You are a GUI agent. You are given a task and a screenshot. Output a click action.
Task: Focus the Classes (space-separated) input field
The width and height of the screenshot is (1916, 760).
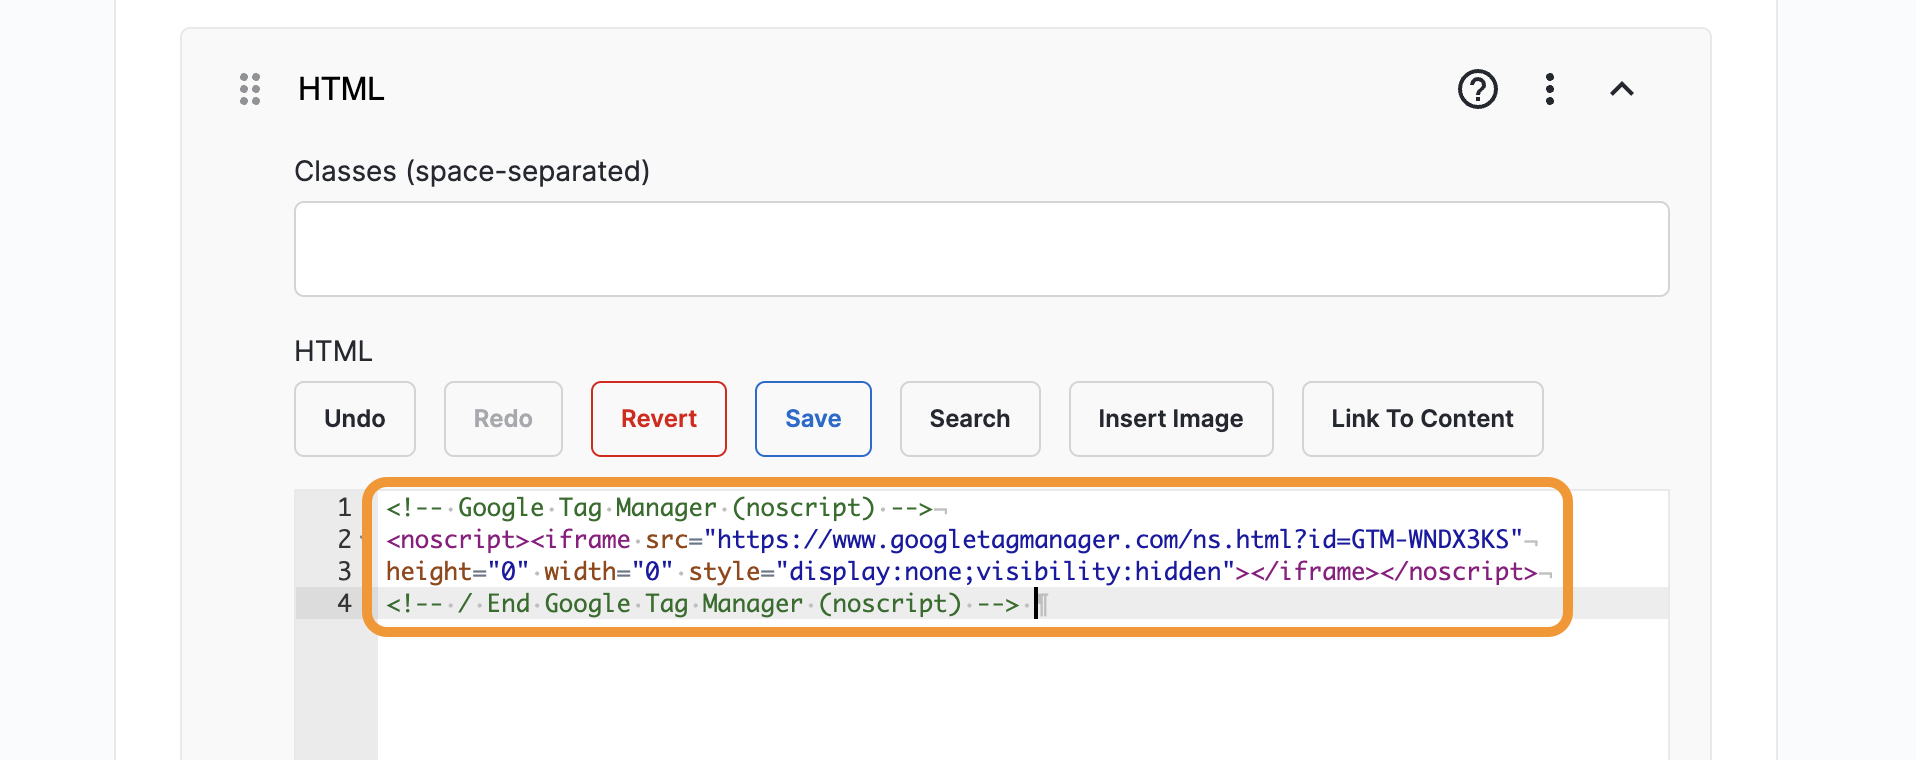click(x=981, y=249)
